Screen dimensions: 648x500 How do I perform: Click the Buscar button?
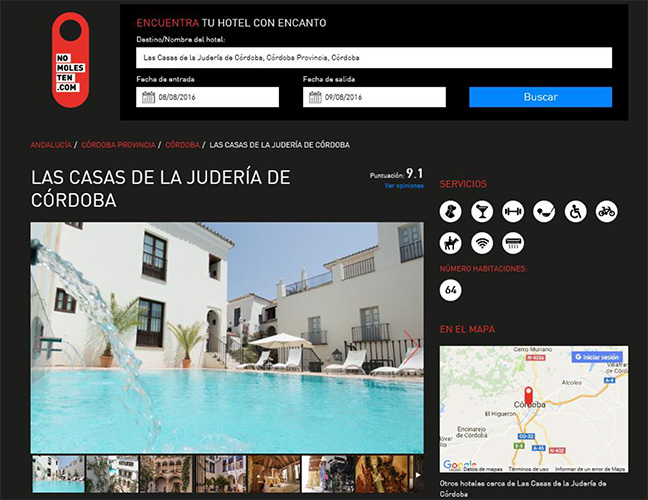tap(541, 97)
